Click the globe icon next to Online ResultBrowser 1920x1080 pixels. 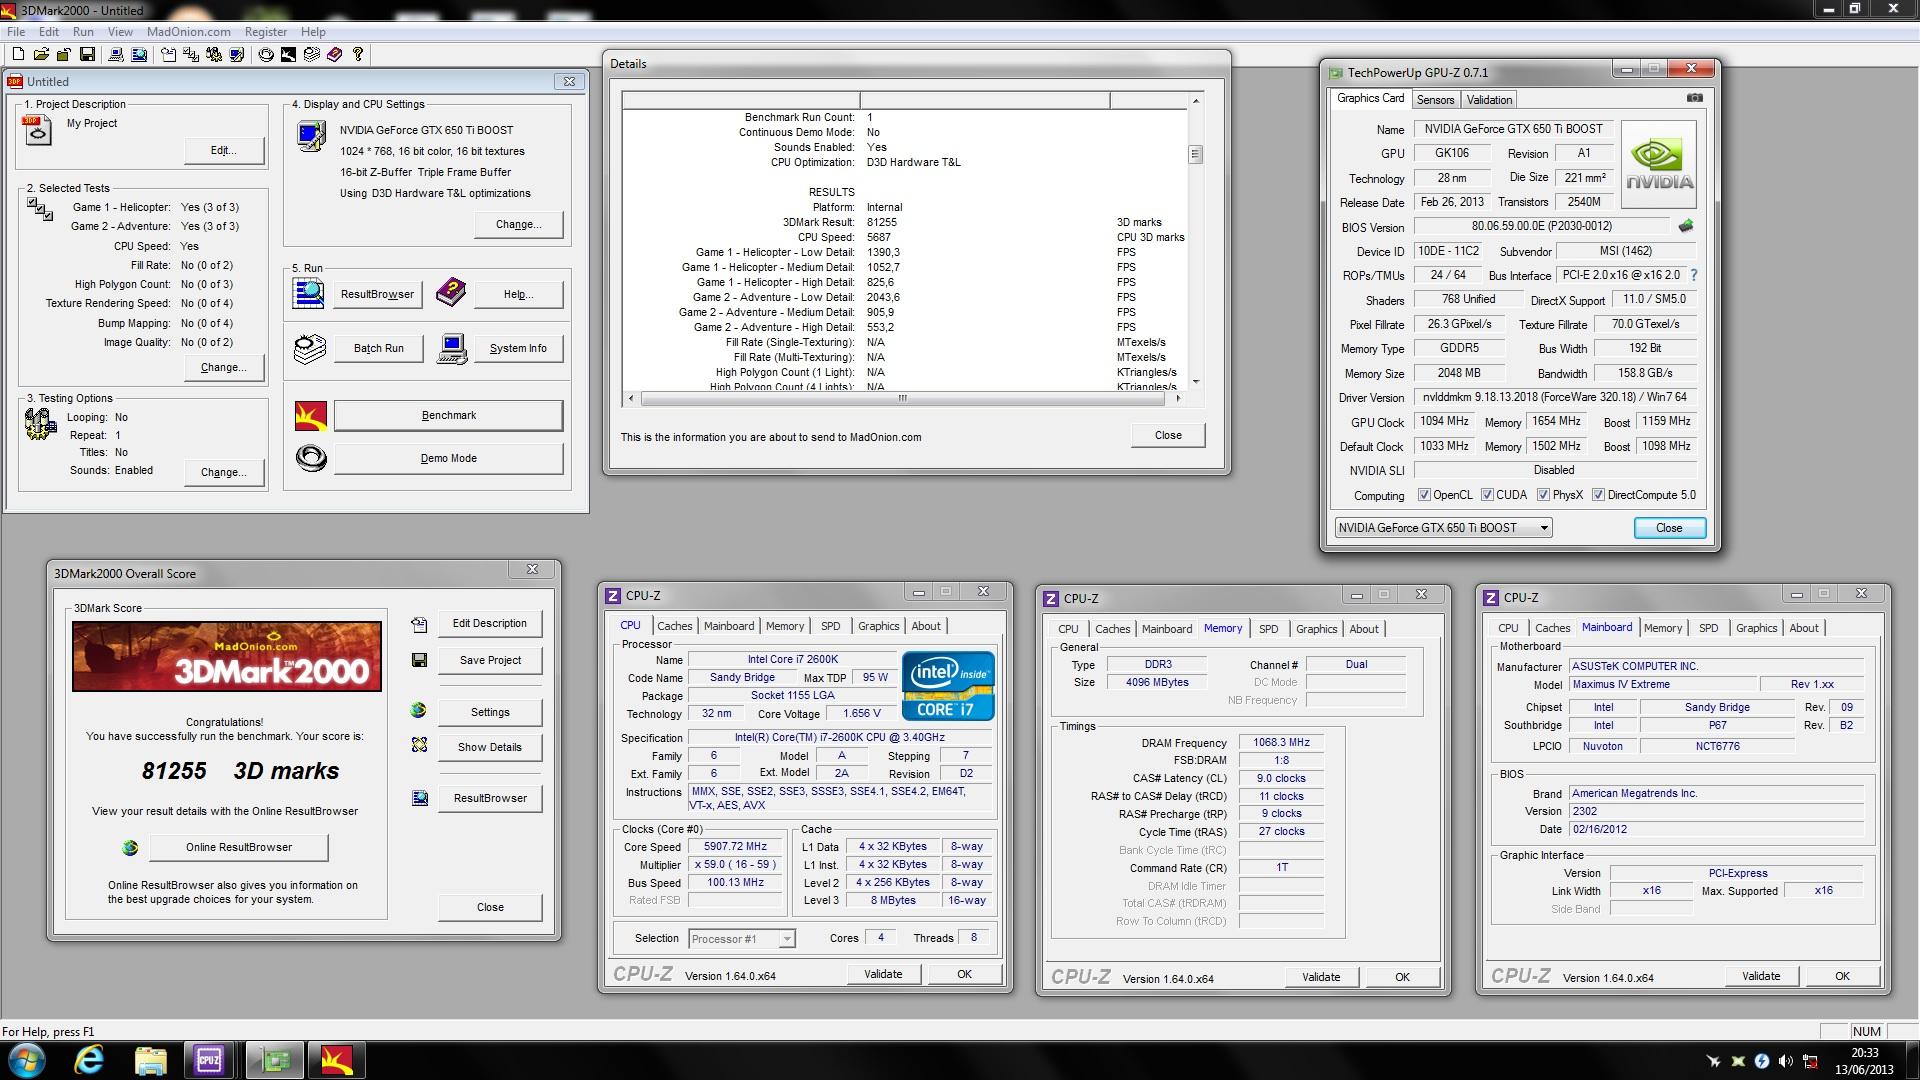(129, 848)
